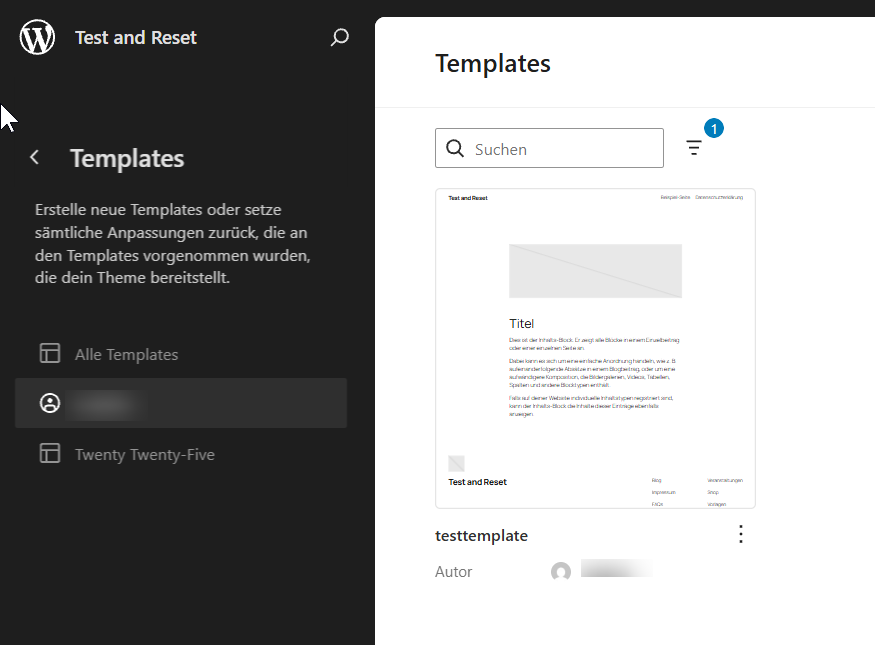875x645 pixels.
Task: Go back using the left chevron
Action: 35,158
